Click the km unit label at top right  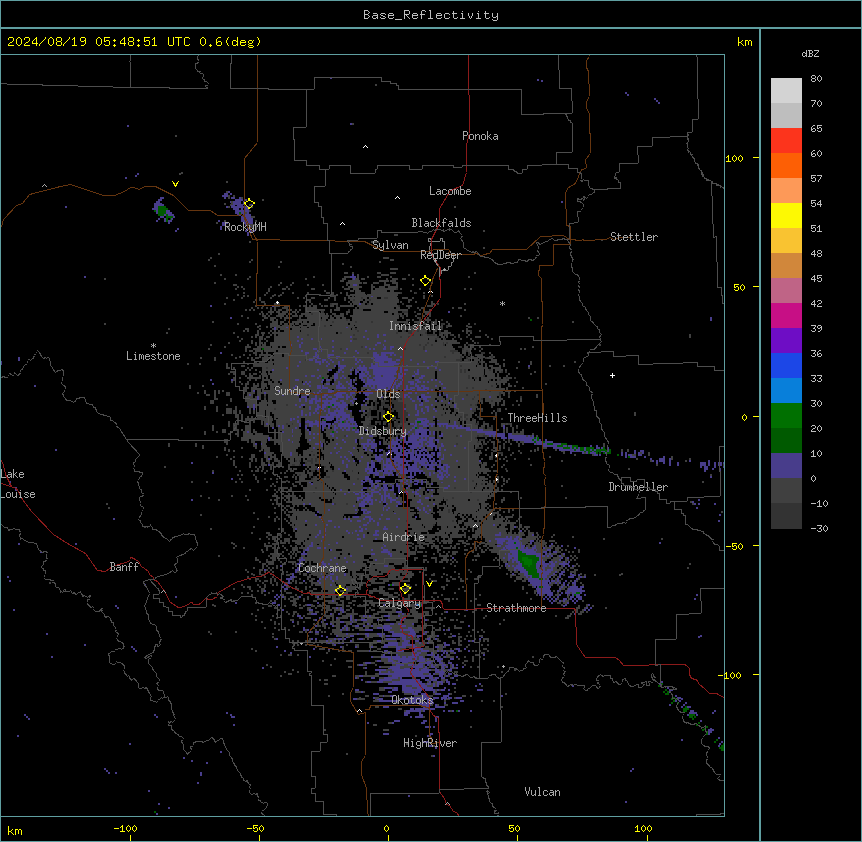click(x=744, y=42)
